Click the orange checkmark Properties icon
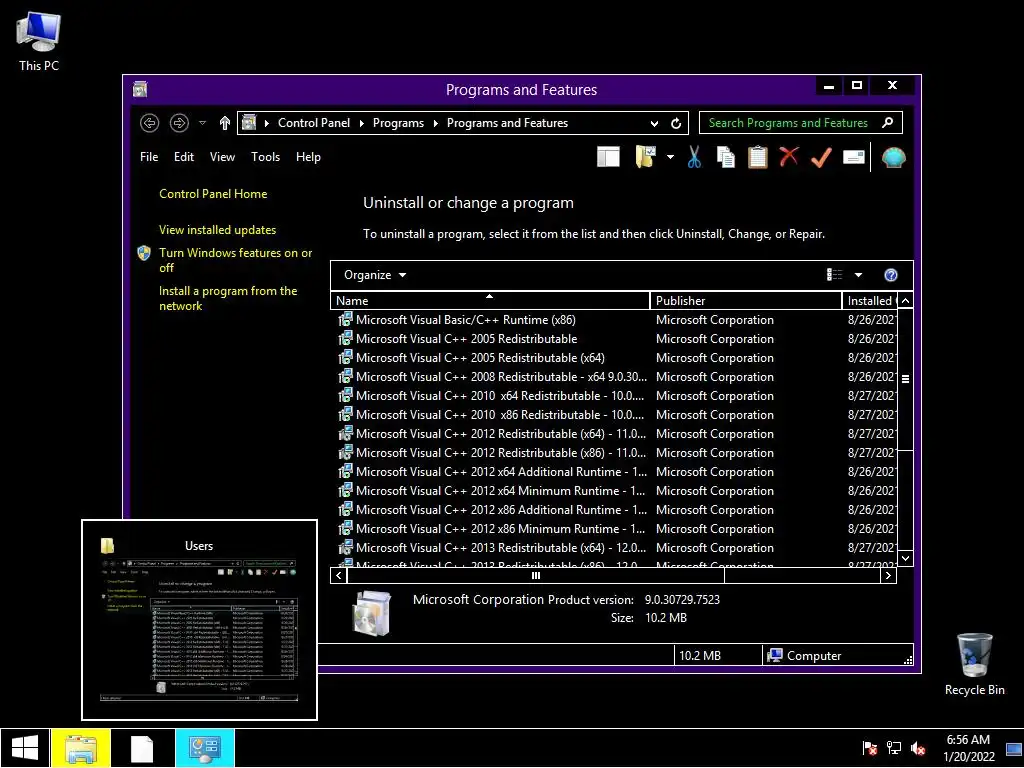This screenshot has height=768, width=1024. point(822,157)
